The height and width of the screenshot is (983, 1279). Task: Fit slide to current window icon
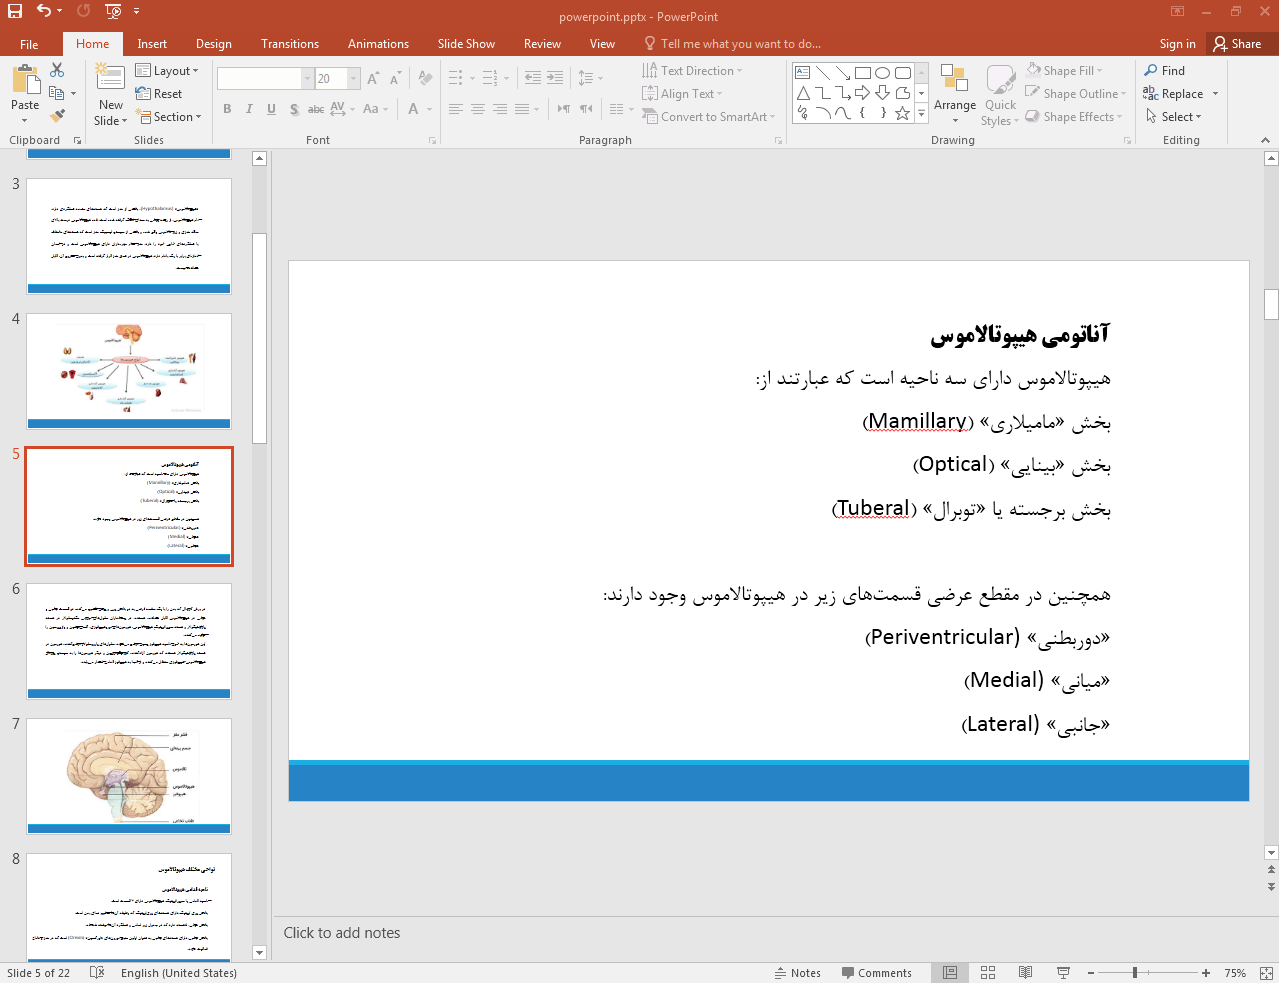(1266, 973)
